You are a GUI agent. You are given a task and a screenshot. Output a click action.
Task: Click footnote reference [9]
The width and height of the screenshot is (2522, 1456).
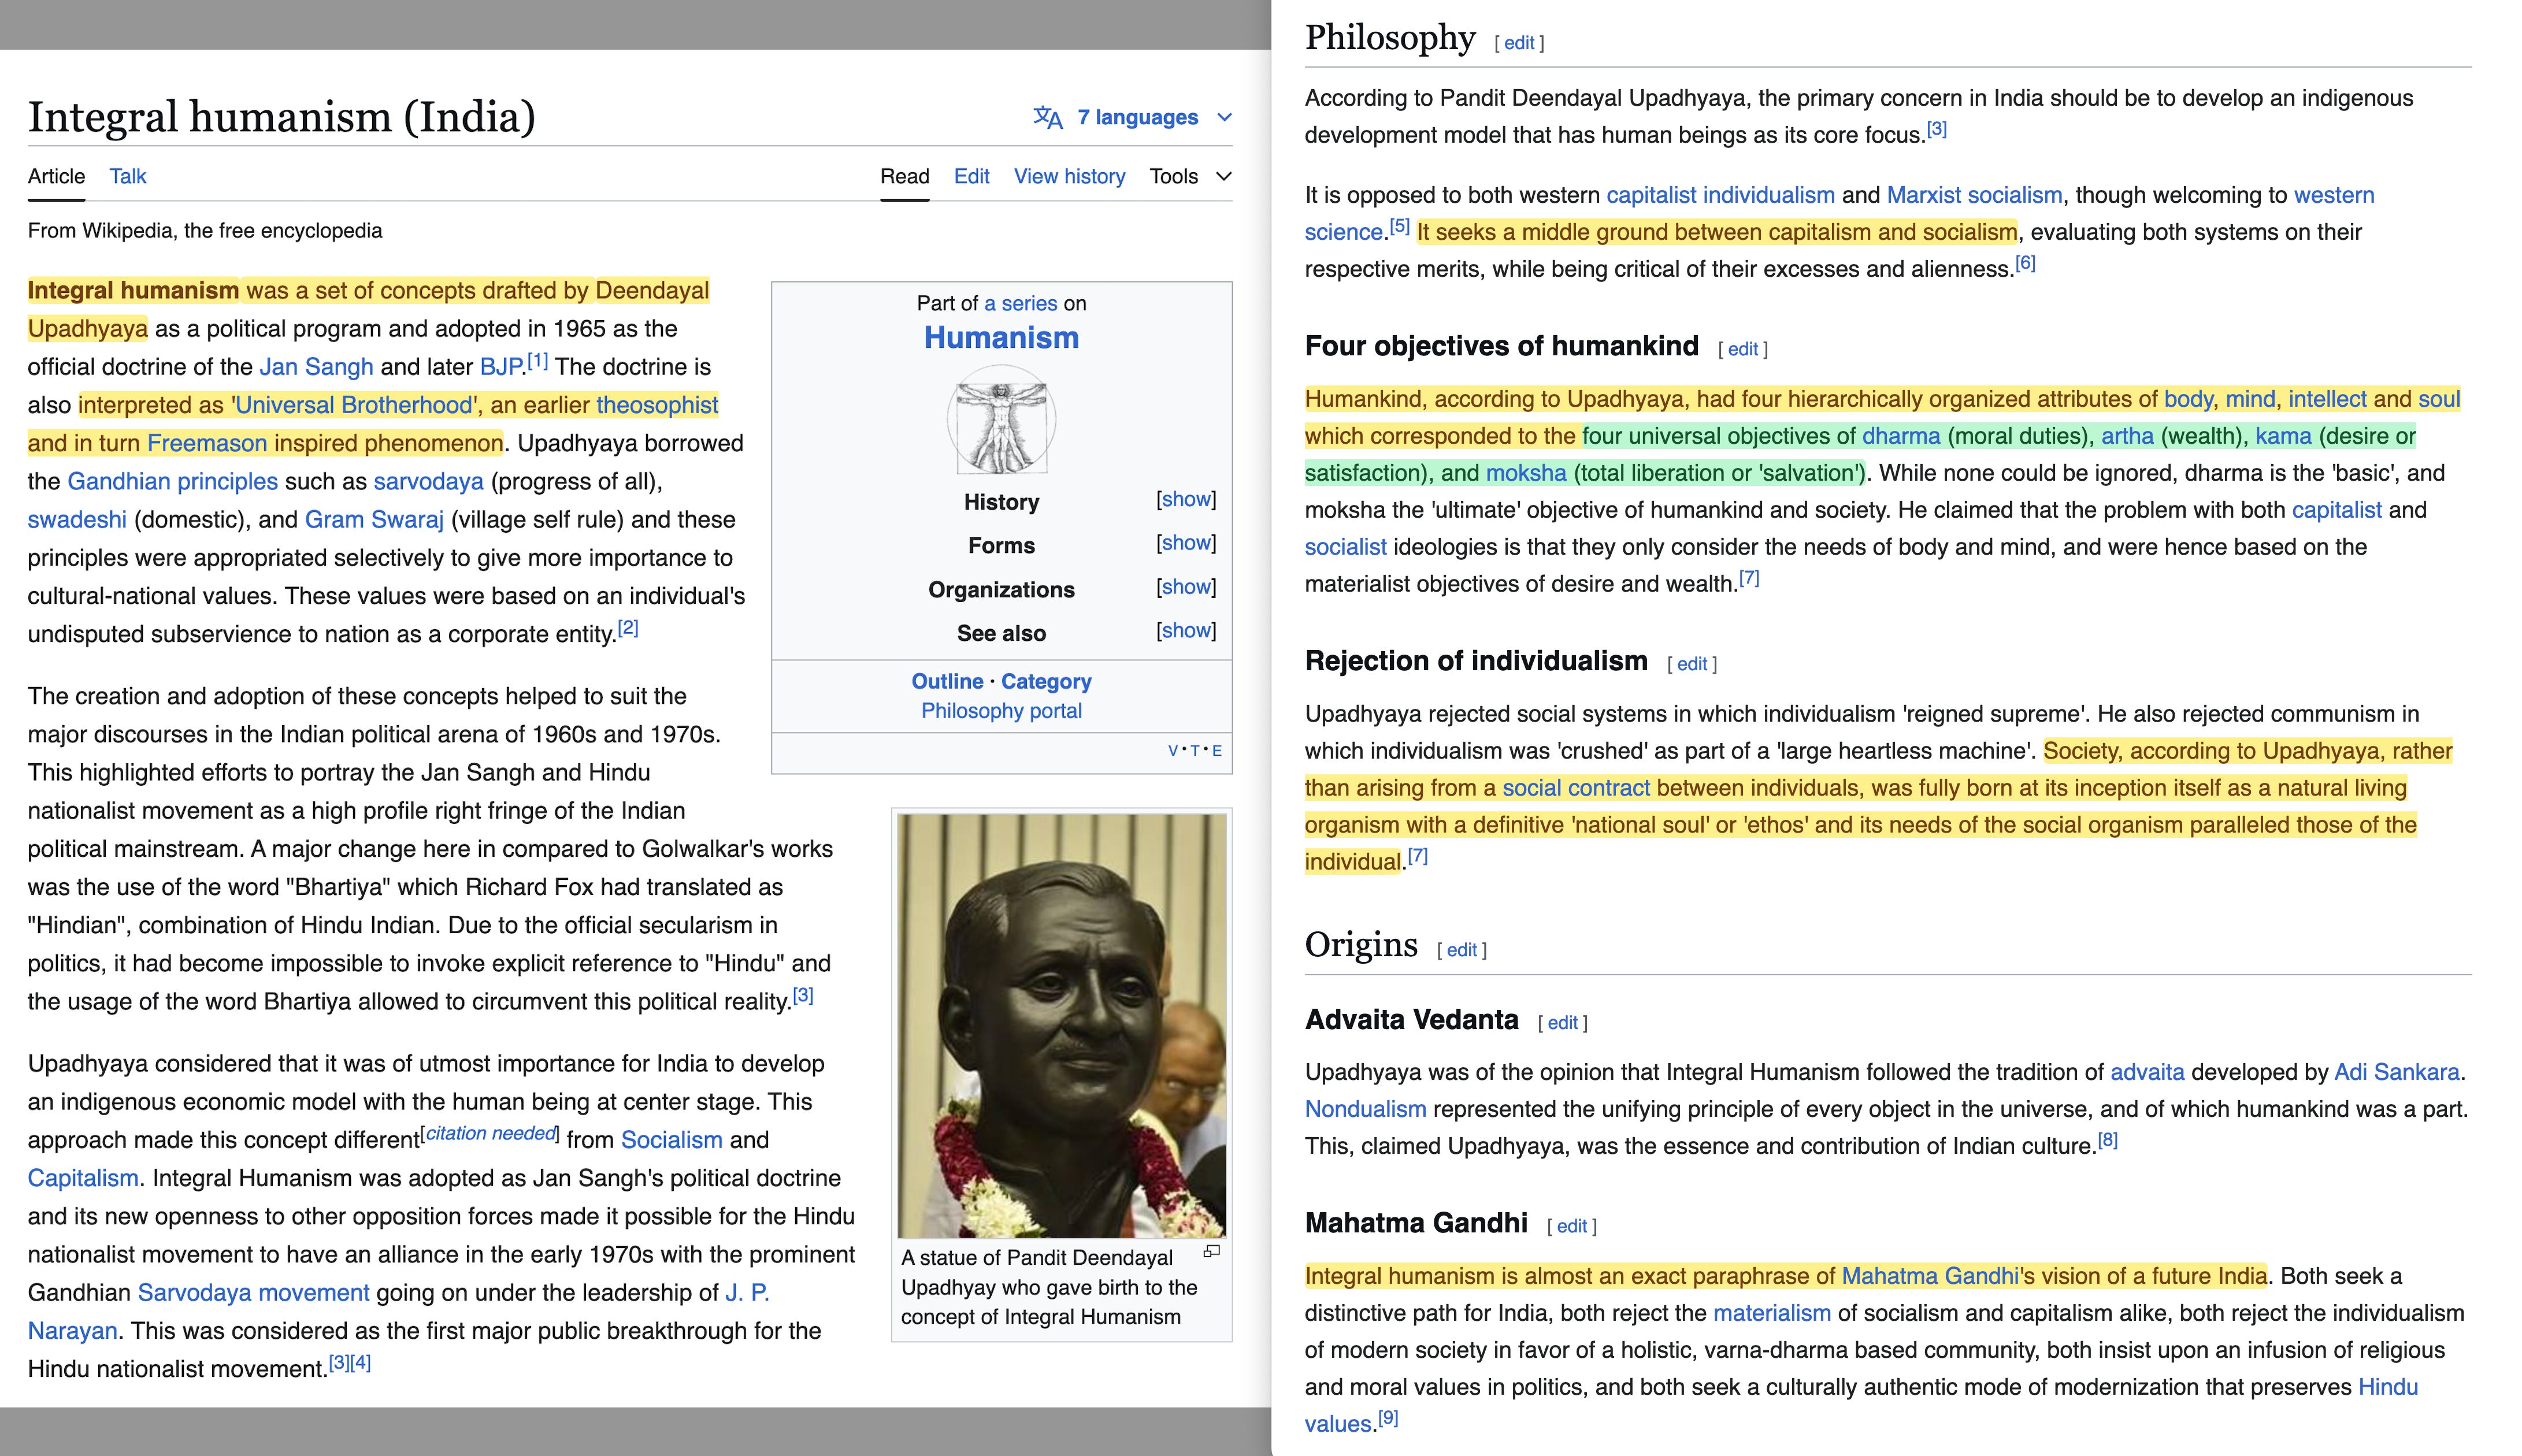(x=1388, y=1418)
